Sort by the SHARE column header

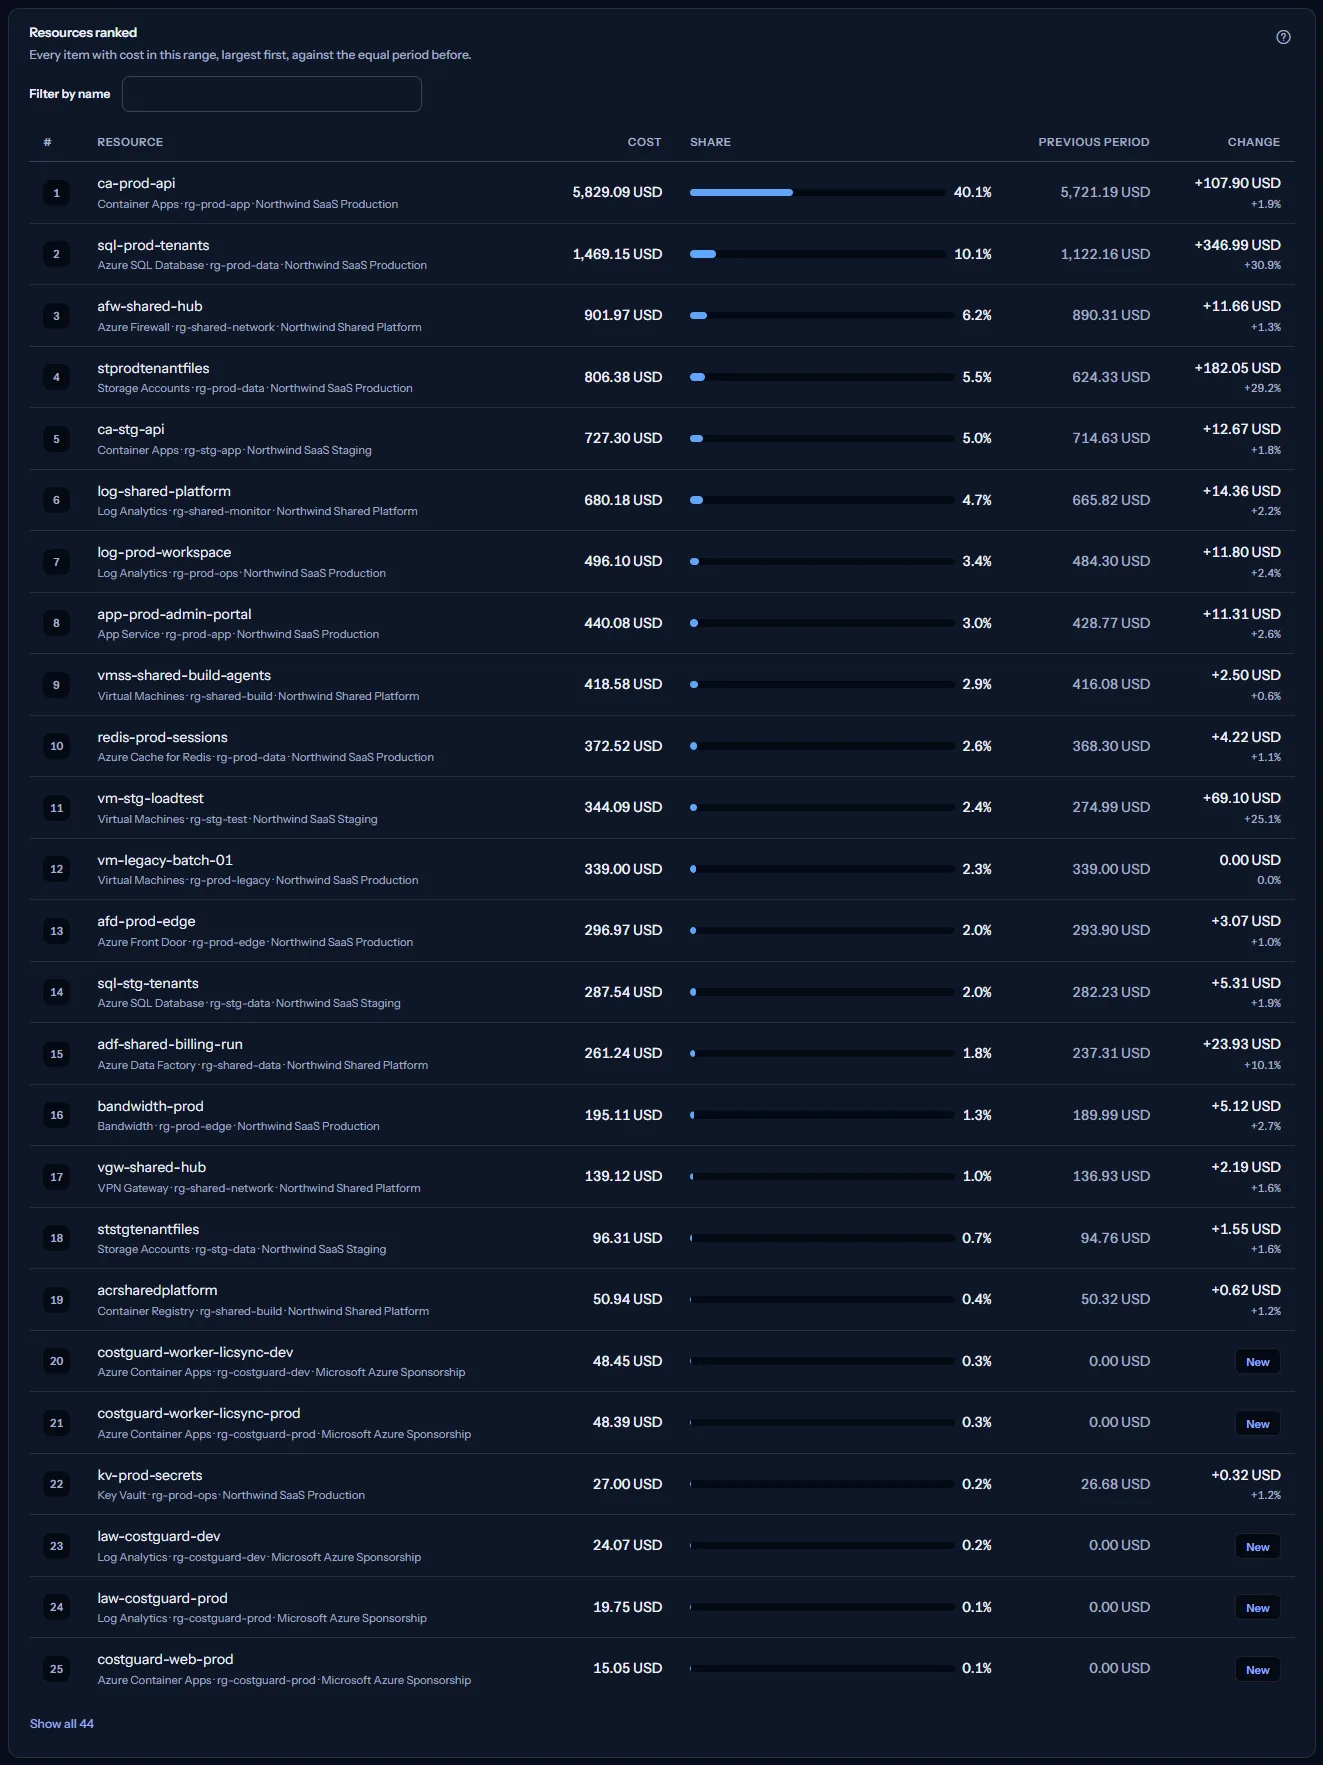click(x=710, y=142)
